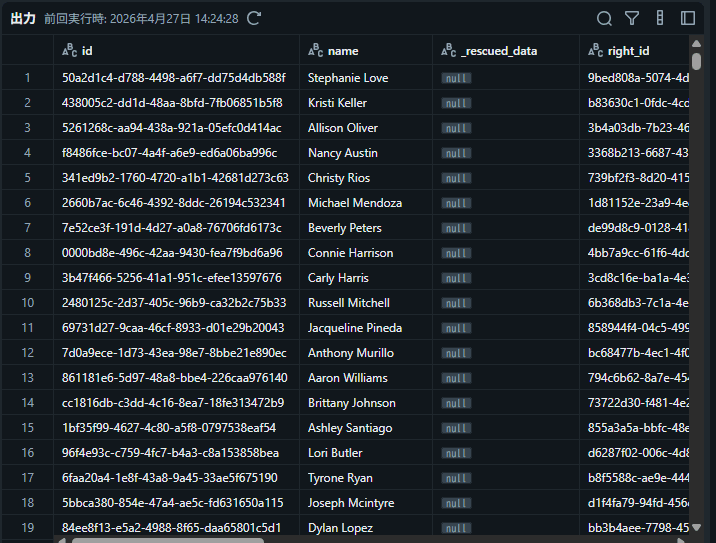Select the id cell starting with cc1816db

coord(176,403)
